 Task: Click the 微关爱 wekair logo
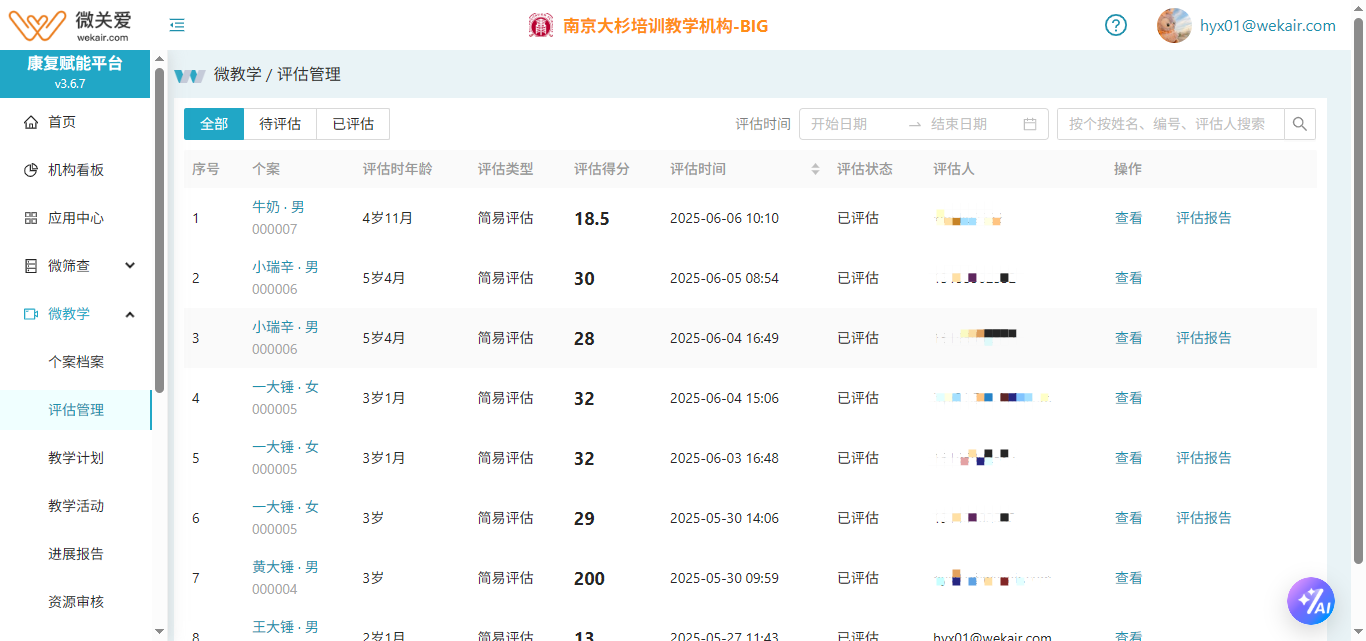(x=70, y=24)
